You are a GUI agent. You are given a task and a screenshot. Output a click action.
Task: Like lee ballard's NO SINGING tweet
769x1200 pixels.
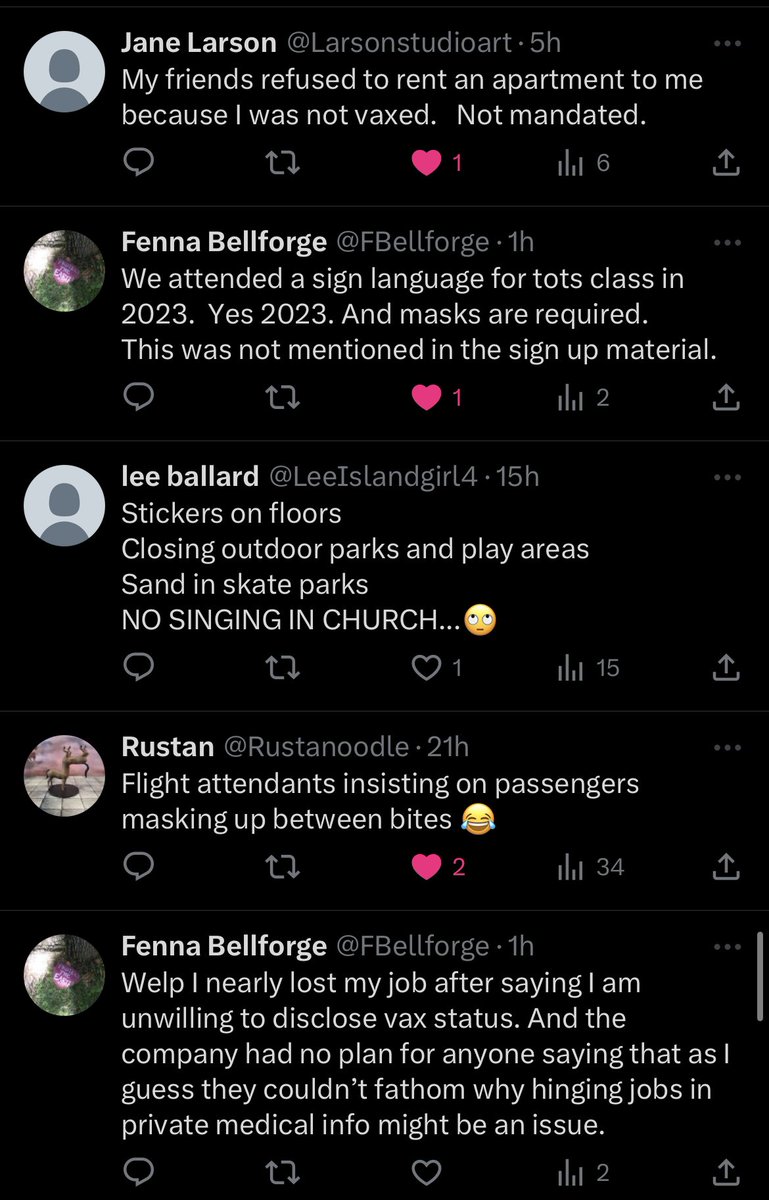pyautogui.click(x=427, y=667)
